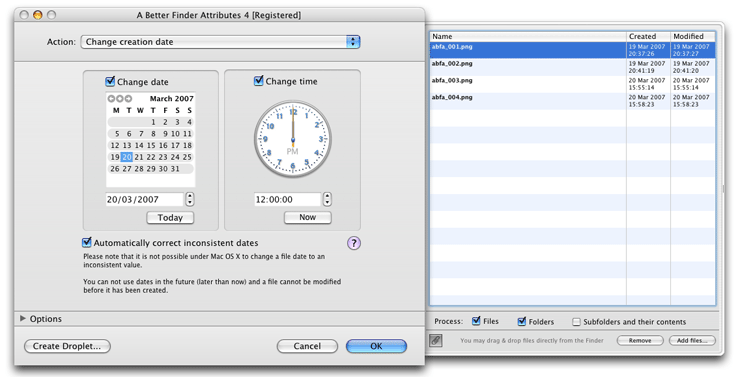Screen dimensions: 740x377
Task: Open the purple question mark help
Action: [x=354, y=243]
